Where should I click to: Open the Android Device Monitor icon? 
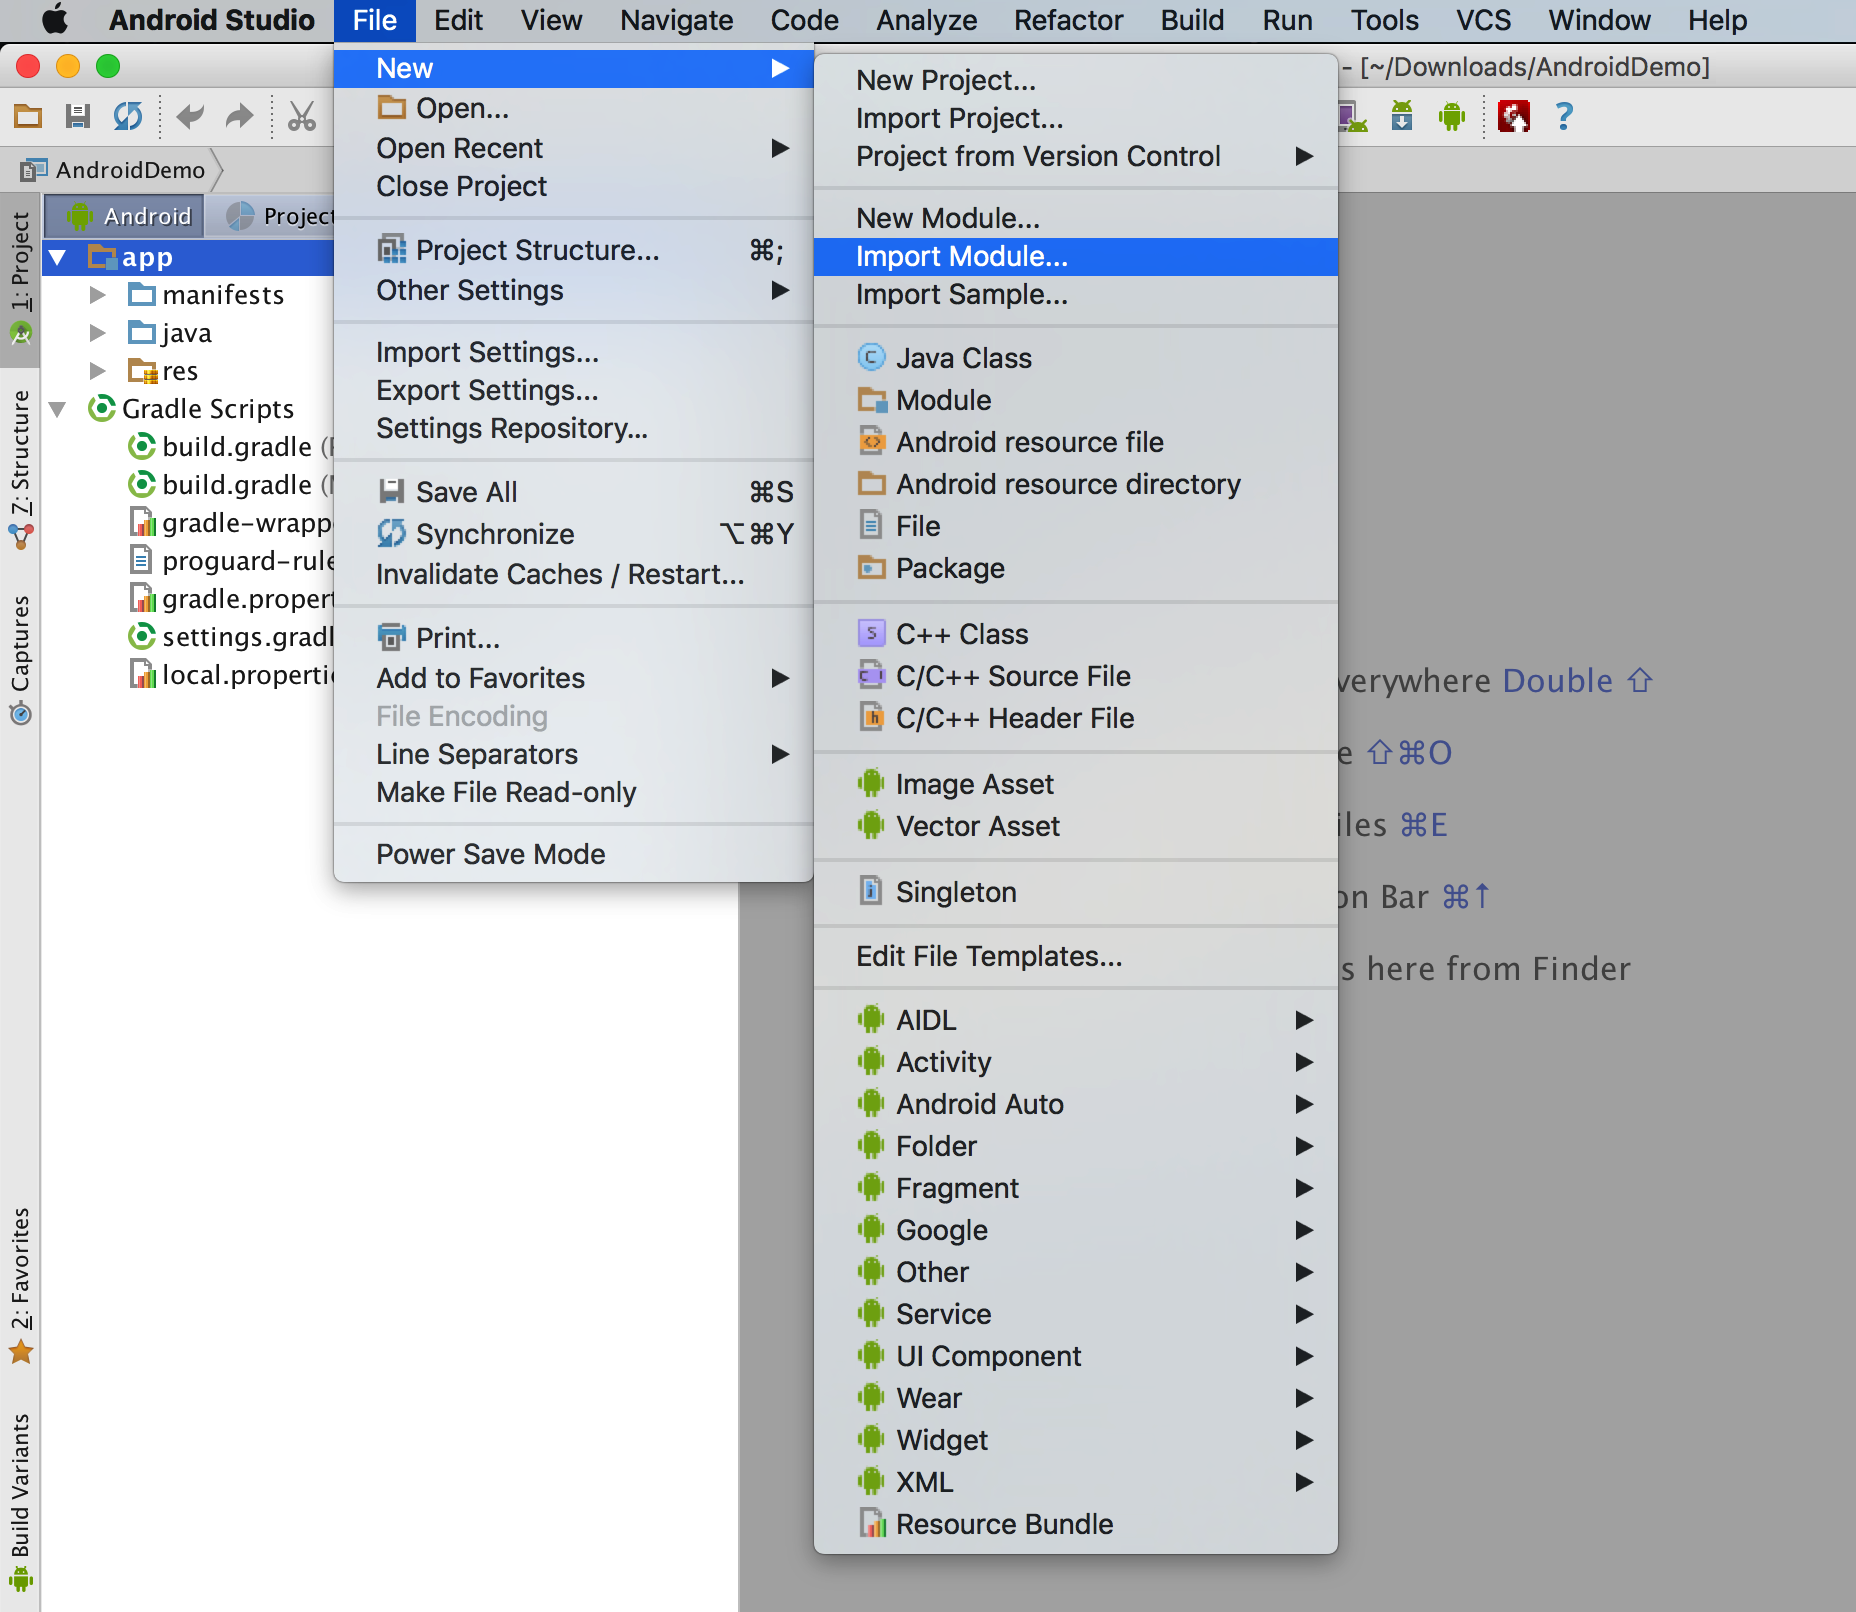(x=1452, y=117)
